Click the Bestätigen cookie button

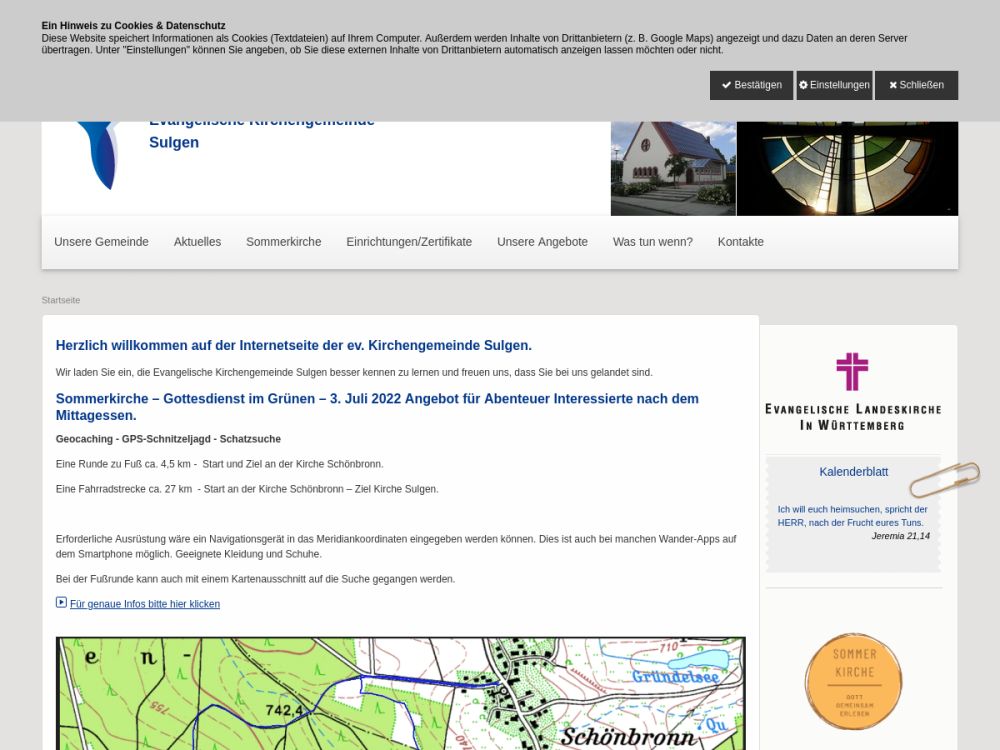coord(751,85)
